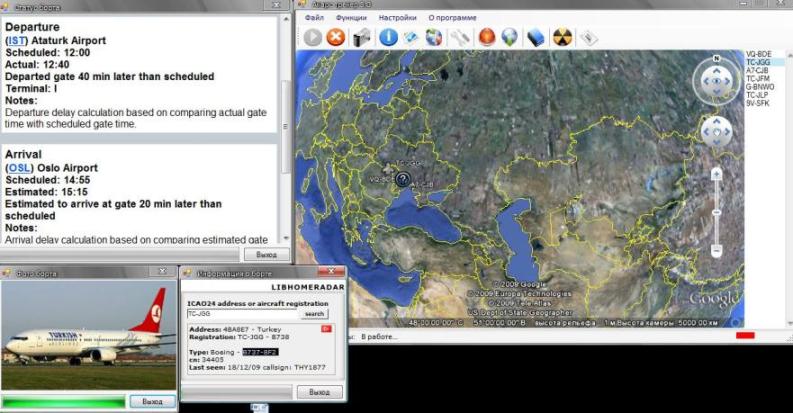Click the blue book icon
793x413 pixels.
click(536, 38)
